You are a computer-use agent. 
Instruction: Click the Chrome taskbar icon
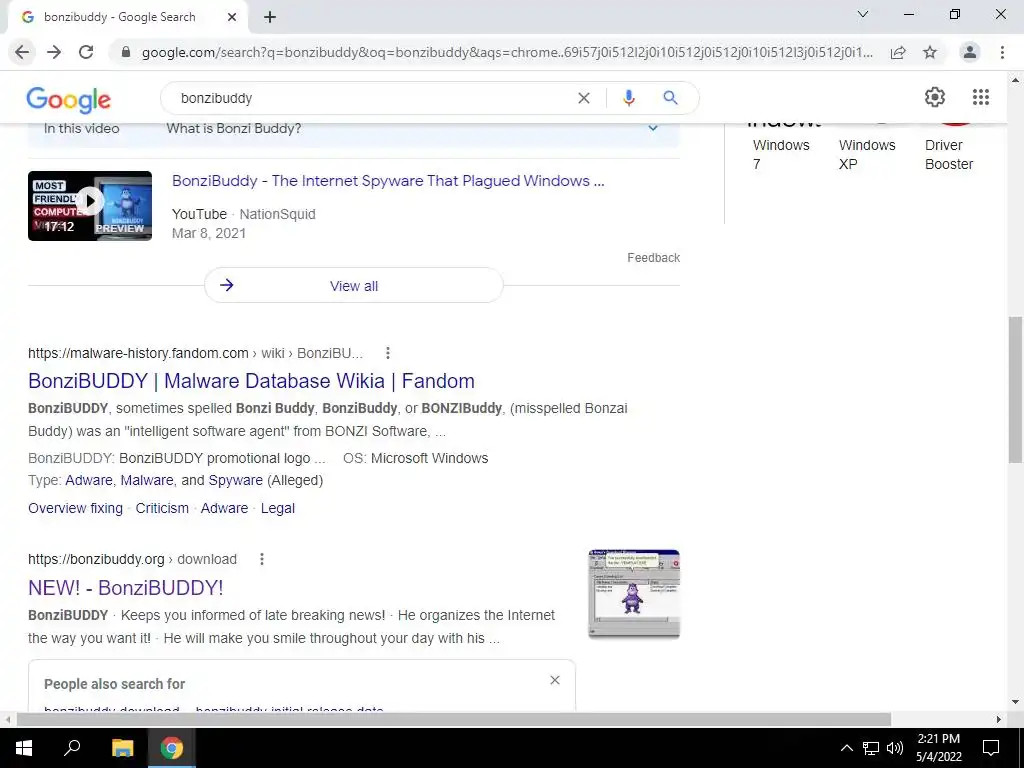tap(172, 748)
